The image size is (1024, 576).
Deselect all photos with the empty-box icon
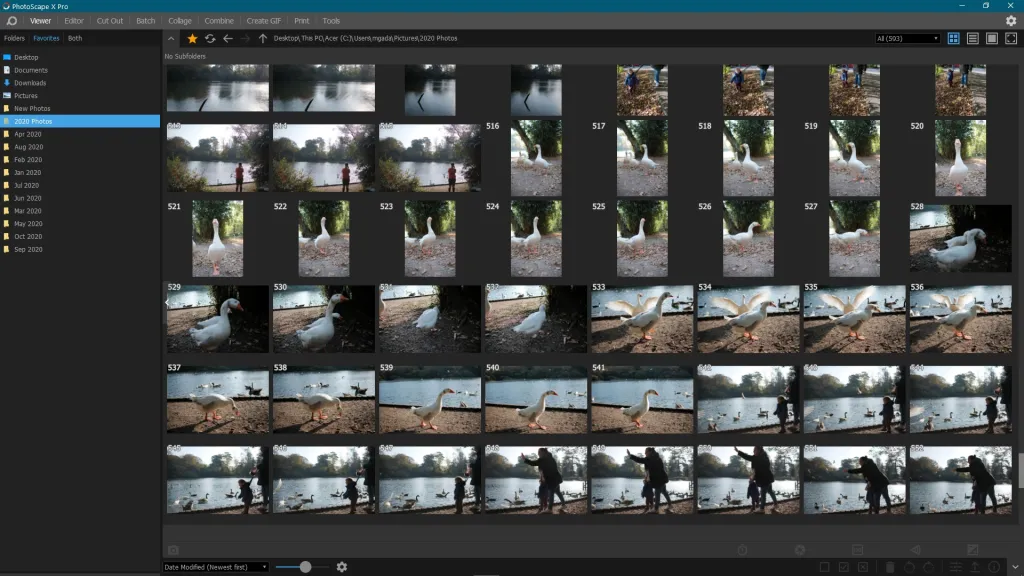point(824,566)
